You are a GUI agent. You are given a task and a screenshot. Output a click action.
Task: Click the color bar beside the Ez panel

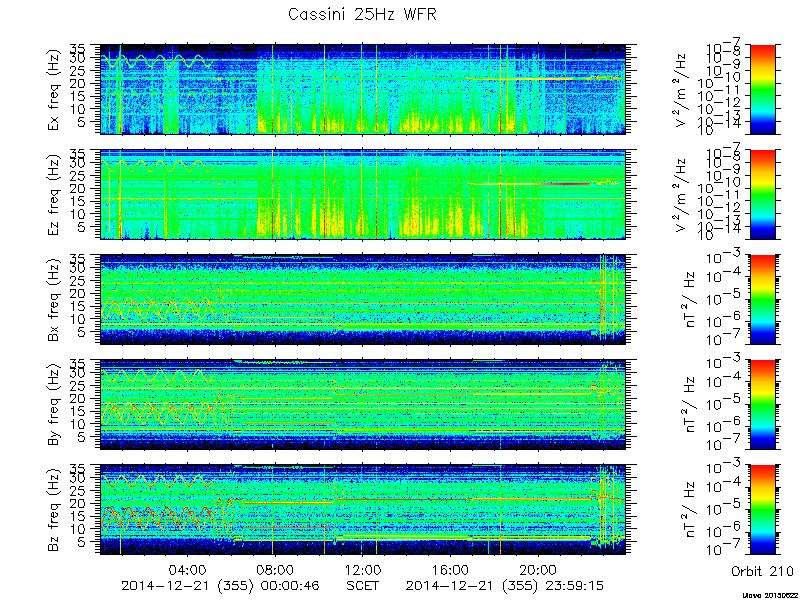coord(763,194)
